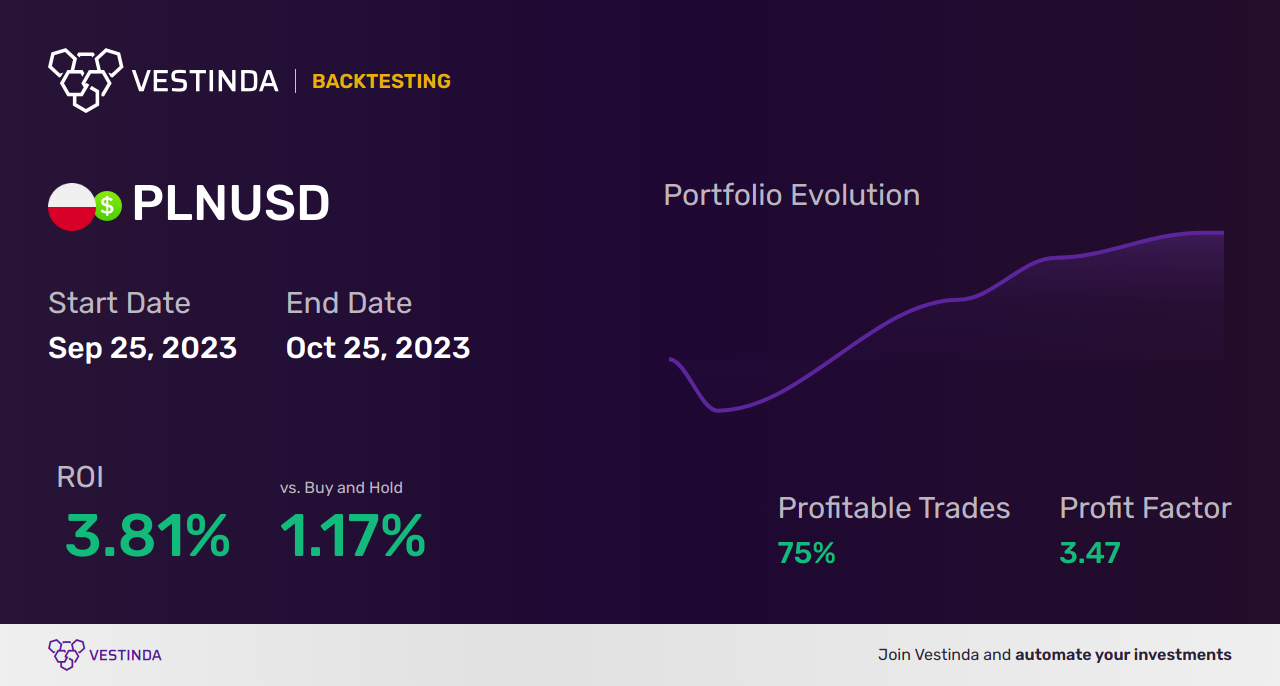The width and height of the screenshot is (1280, 686).
Task: Click the Start Date value Sep 25, 2023
Action: 143,348
